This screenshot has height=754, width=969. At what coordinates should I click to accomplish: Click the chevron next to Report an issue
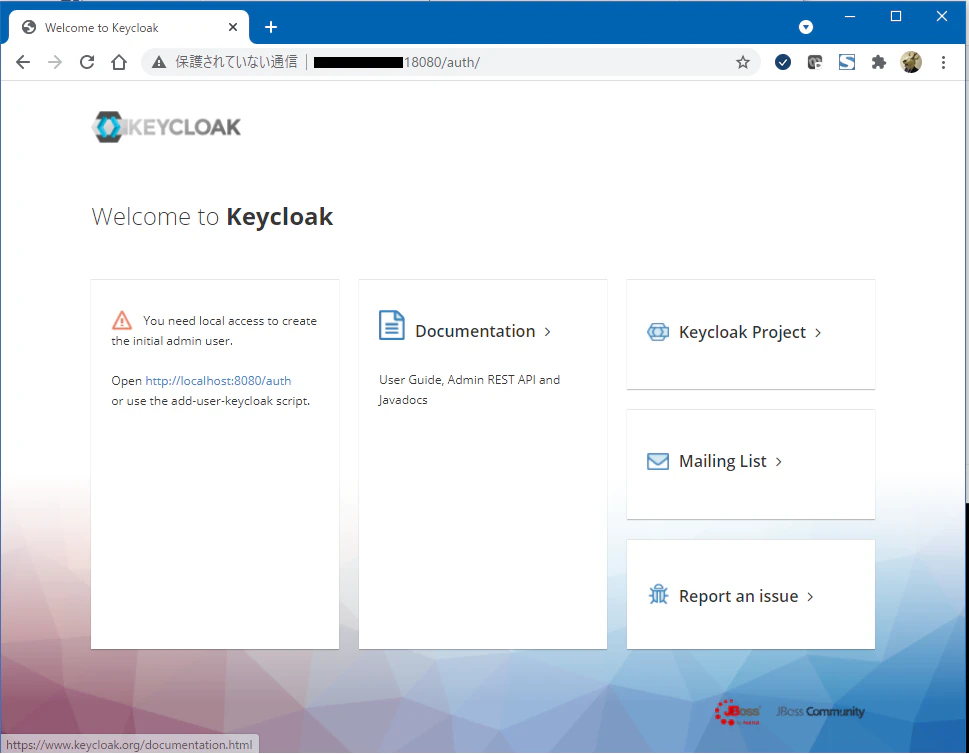(x=810, y=596)
